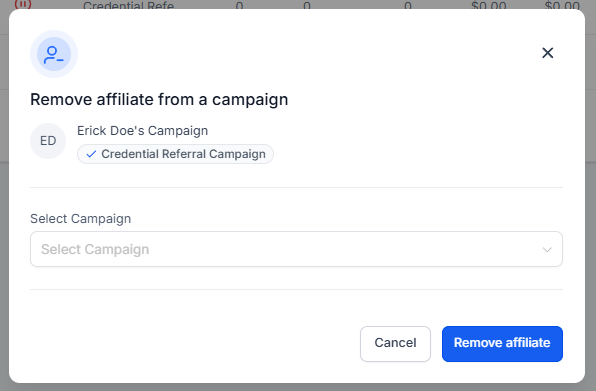The height and width of the screenshot is (391, 596).
Task: Click the Credential Refe row name in background
Action: (x=128, y=5)
